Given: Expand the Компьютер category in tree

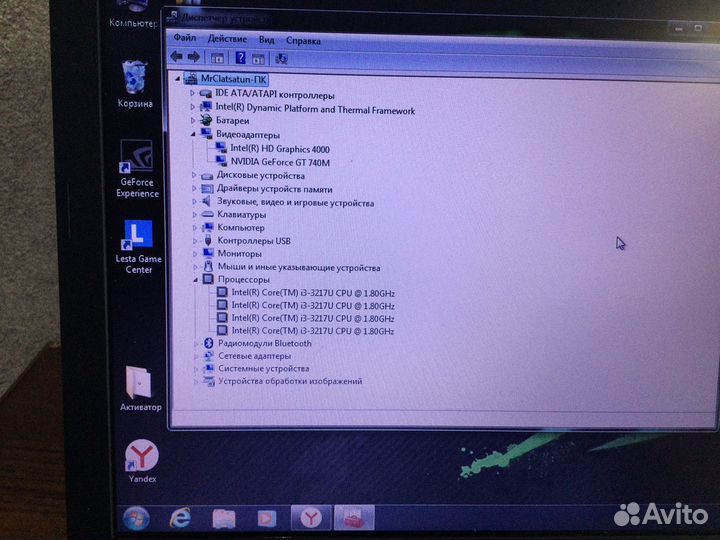Looking at the screenshot, I should tap(195, 227).
